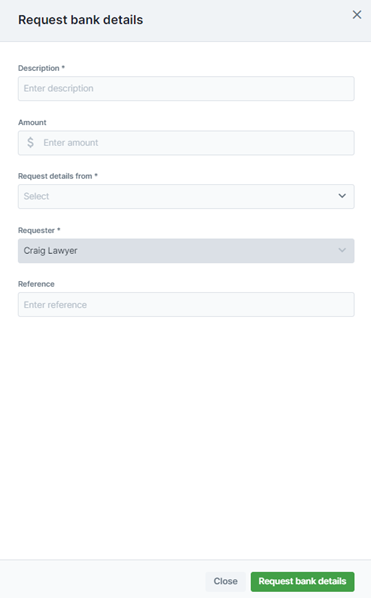This screenshot has width=371, height=598.
Task: Close the dialog with the X icon
Action: (x=357, y=15)
